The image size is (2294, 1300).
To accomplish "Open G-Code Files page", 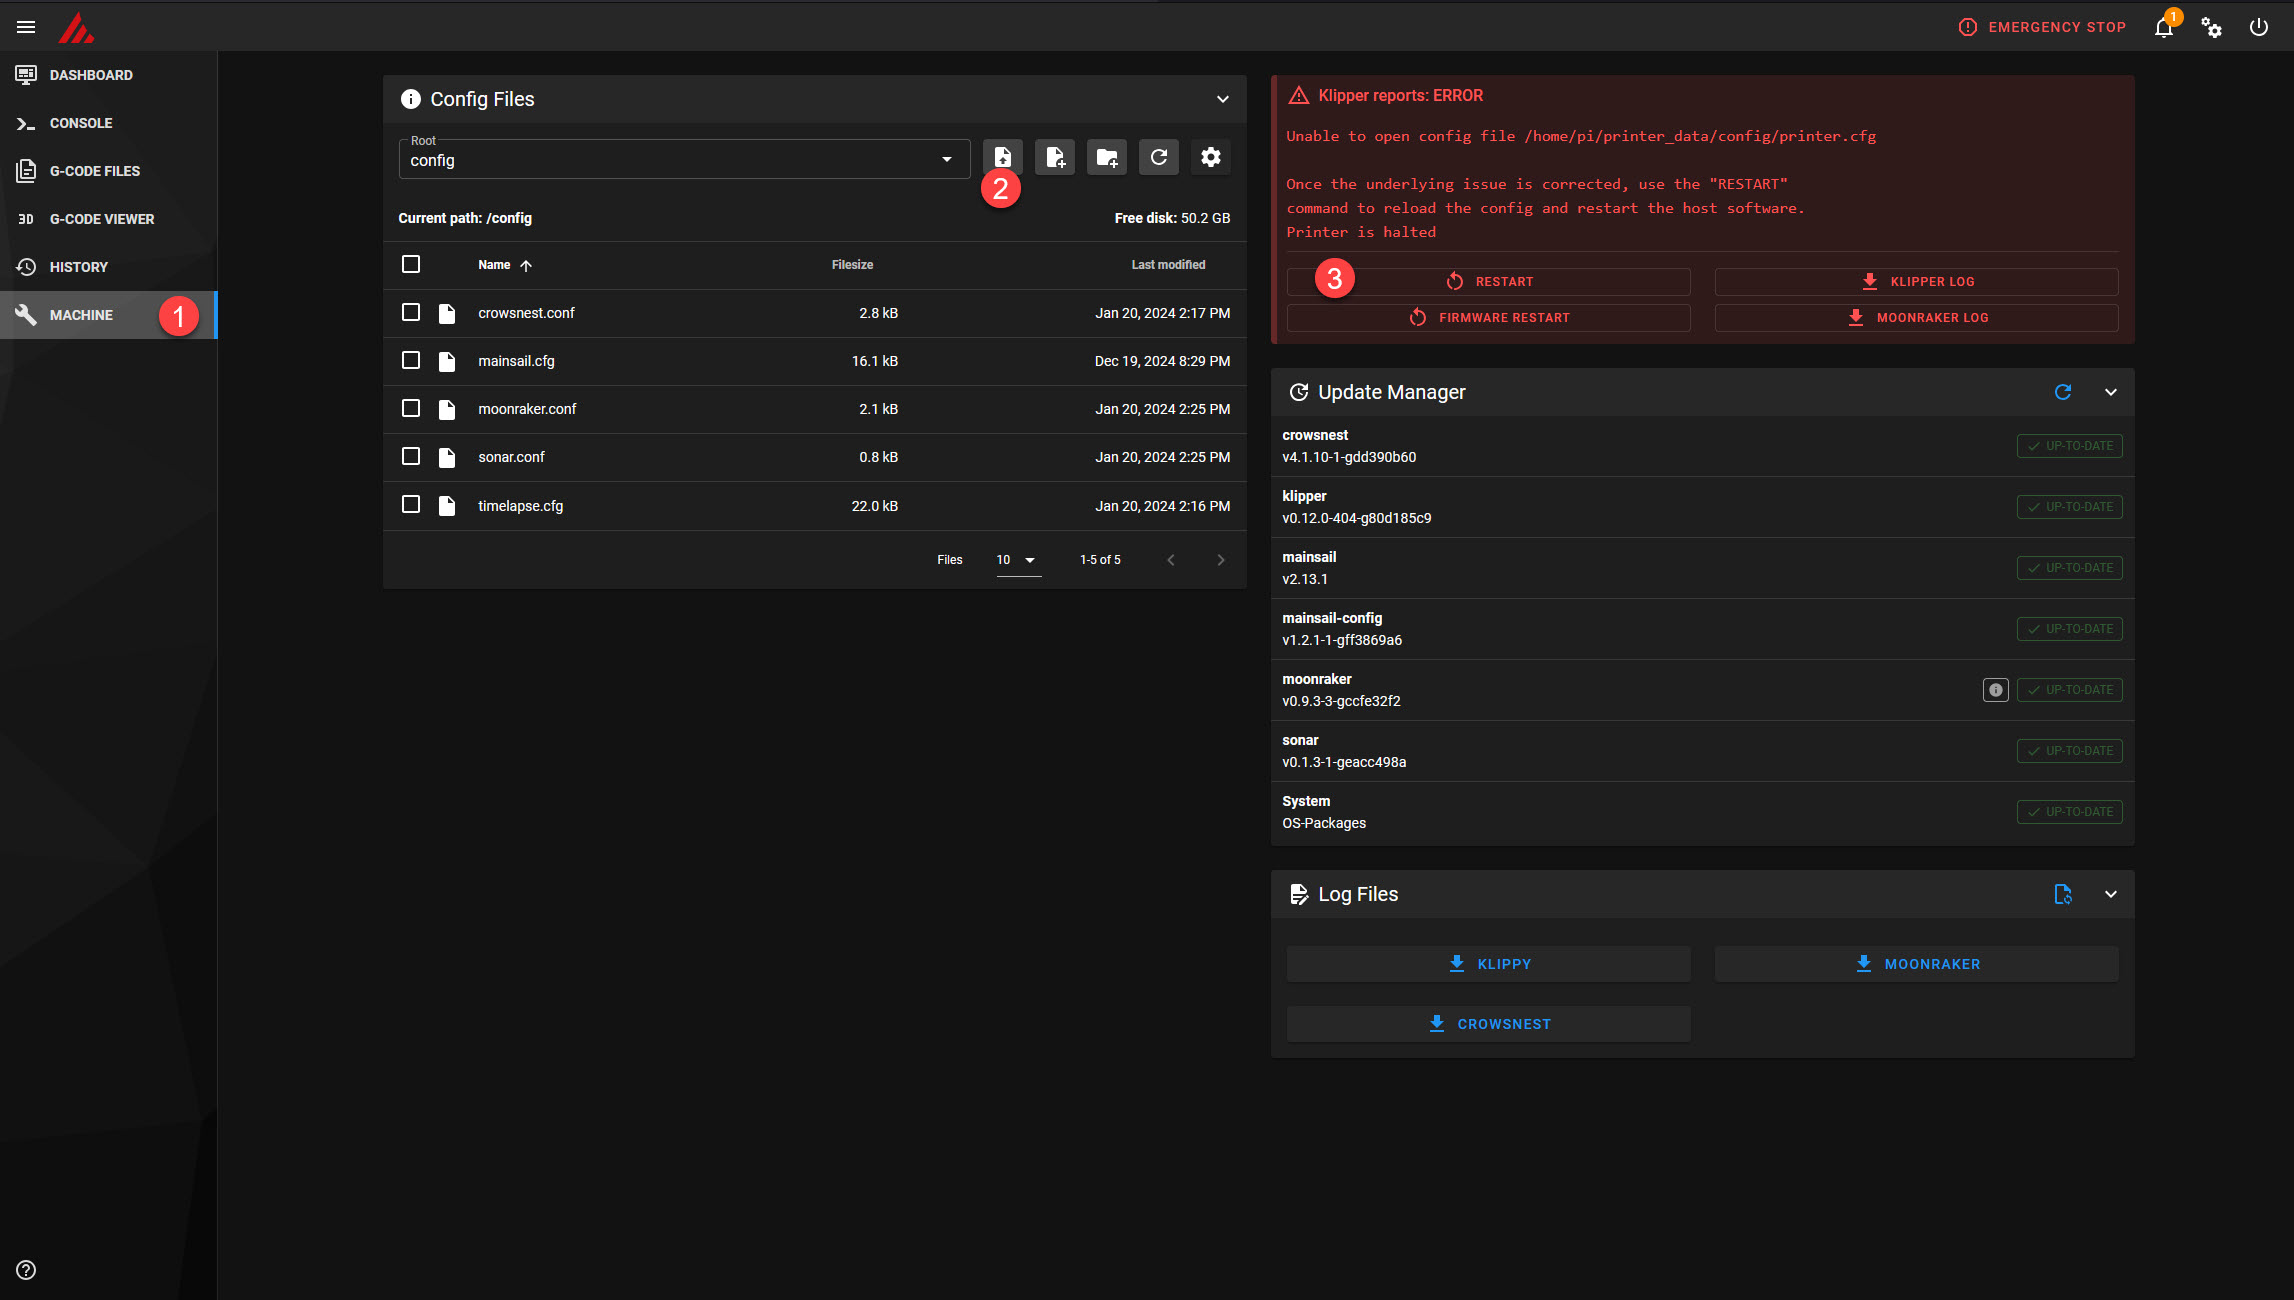I will [x=108, y=171].
